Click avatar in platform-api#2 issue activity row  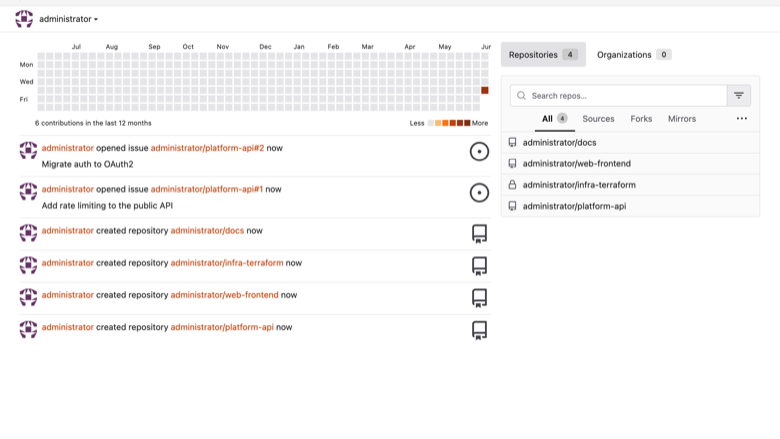28,150
